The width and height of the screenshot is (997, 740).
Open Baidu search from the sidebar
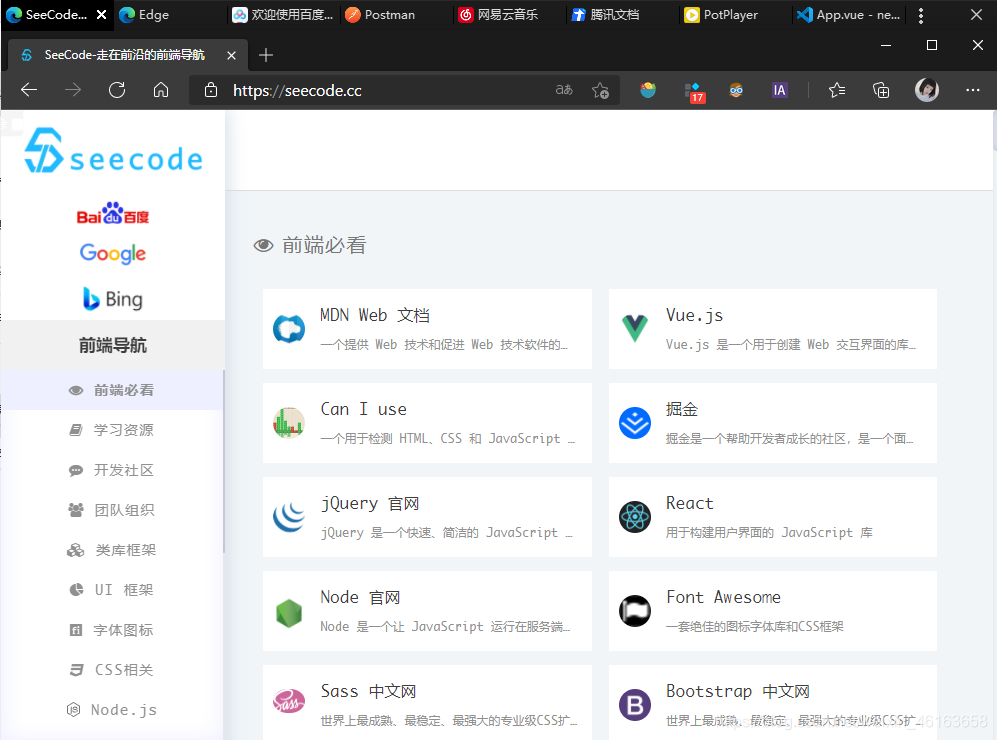pyautogui.click(x=113, y=214)
